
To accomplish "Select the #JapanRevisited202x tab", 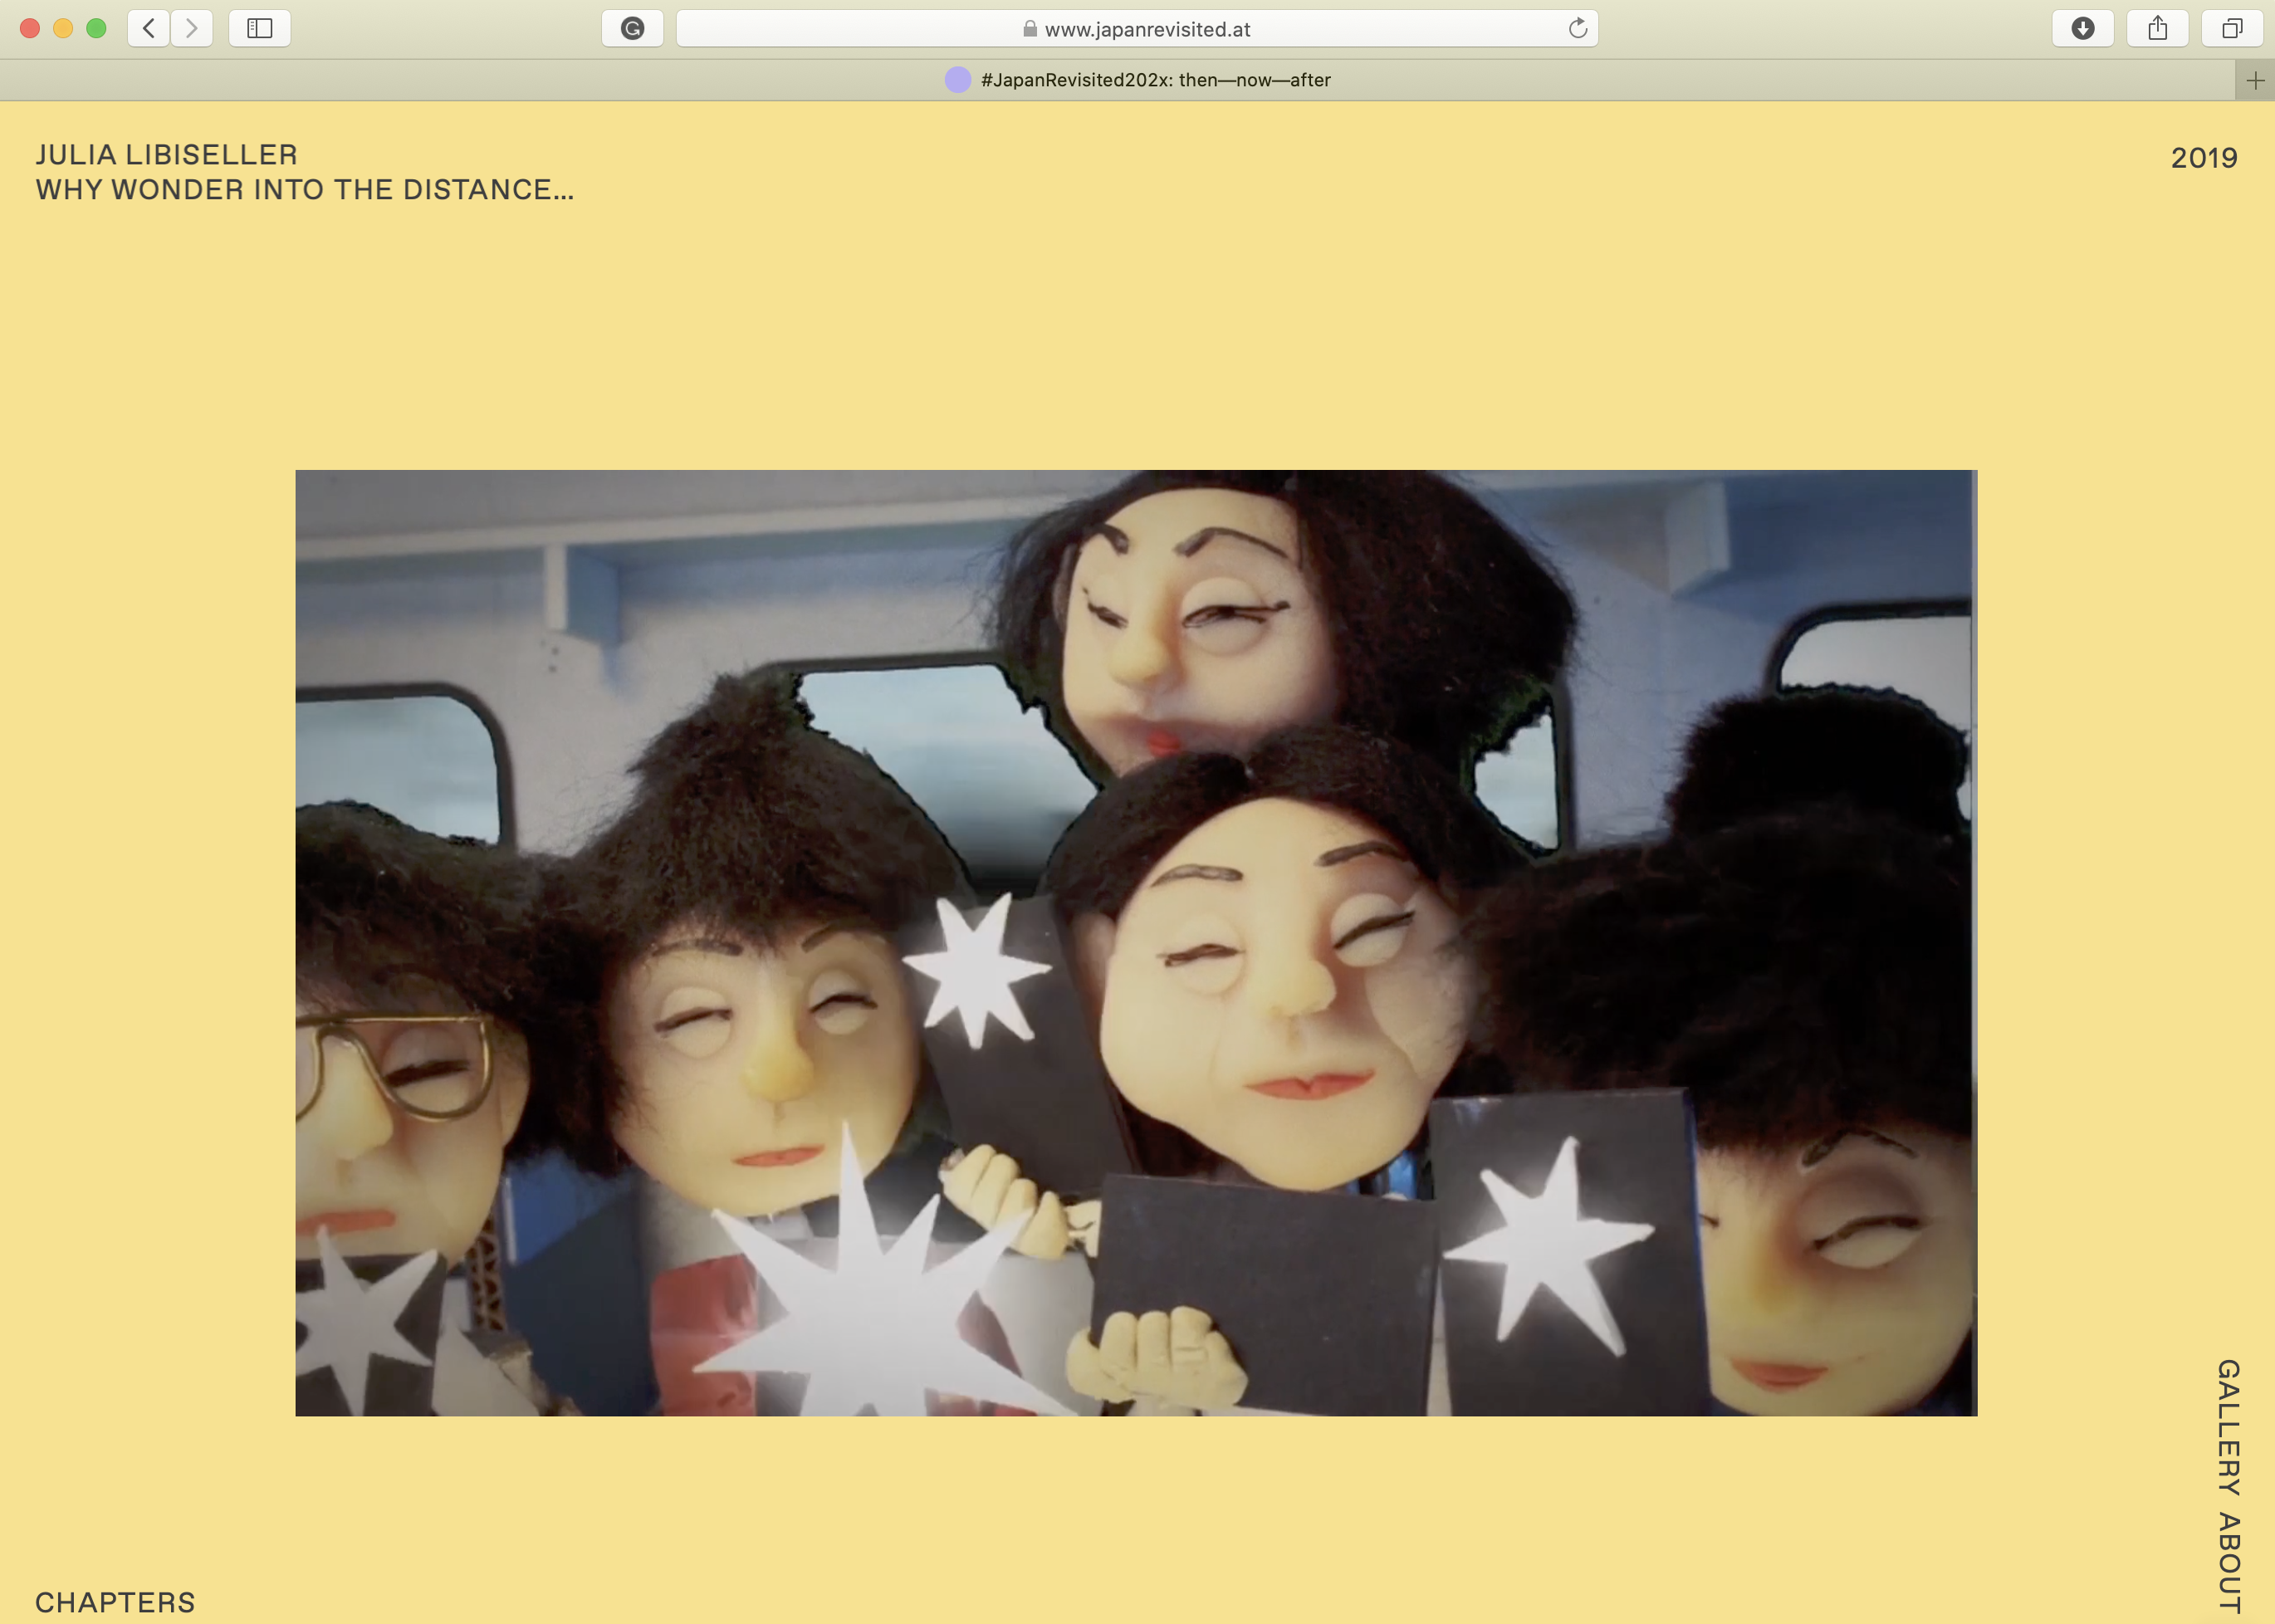I will coord(1155,80).
